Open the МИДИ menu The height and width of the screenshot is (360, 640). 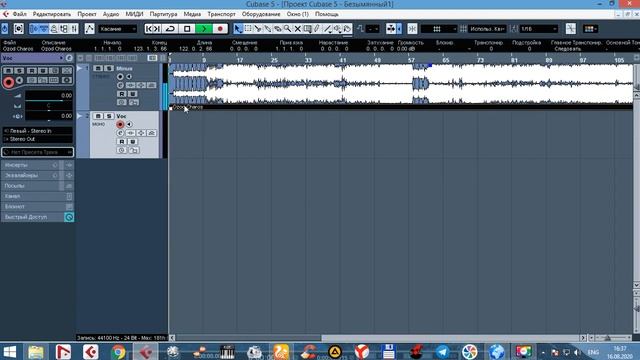click(134, 14)
